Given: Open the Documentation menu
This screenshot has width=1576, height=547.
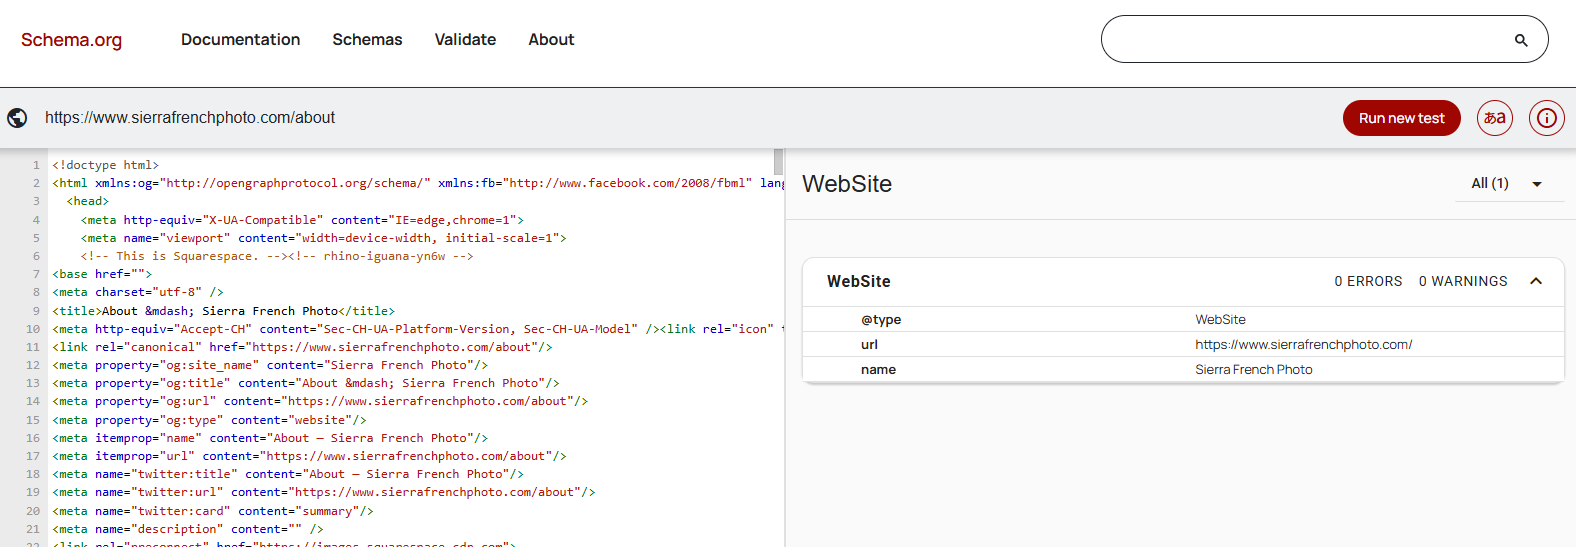Looking at the screenshot, I should click(240, 40).
